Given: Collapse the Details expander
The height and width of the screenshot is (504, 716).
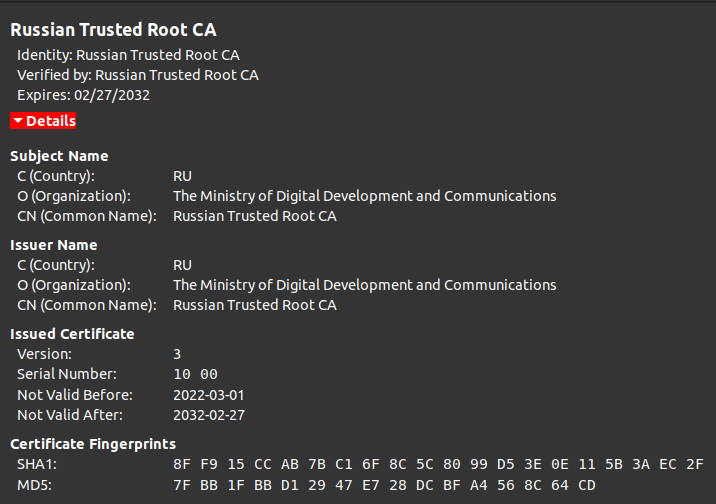Looking at the screenshot, I should click(x=49, y=121).
